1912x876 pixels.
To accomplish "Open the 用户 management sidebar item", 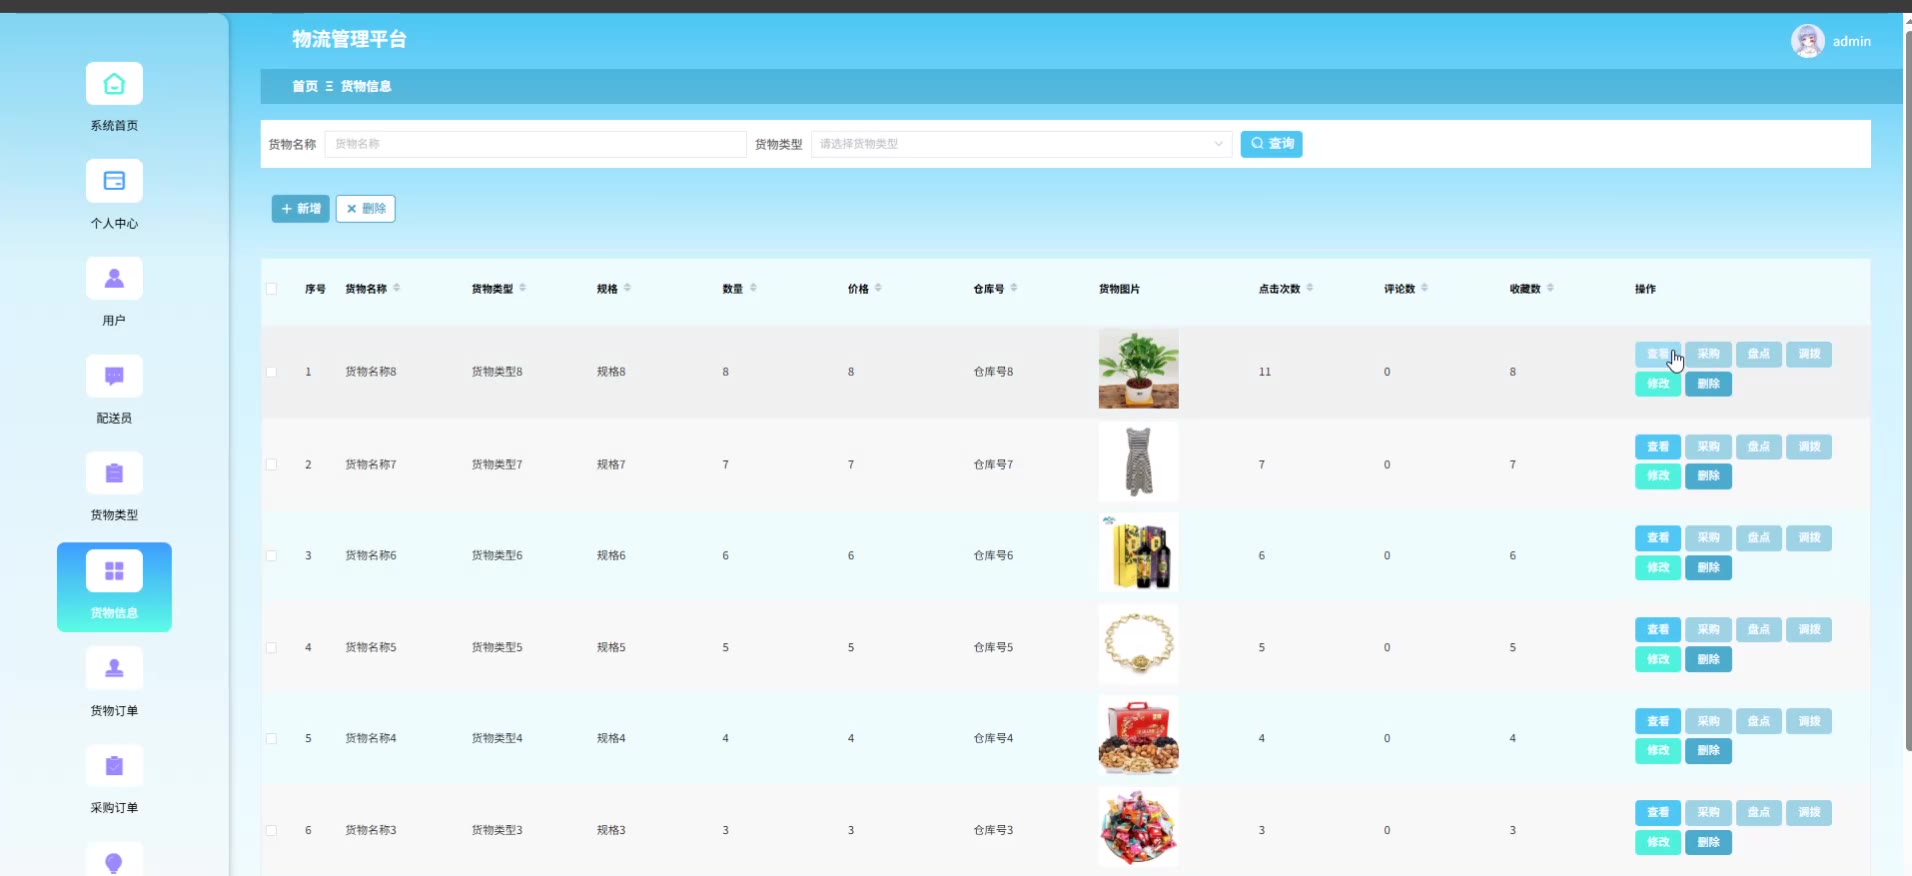I will [114, 292].
